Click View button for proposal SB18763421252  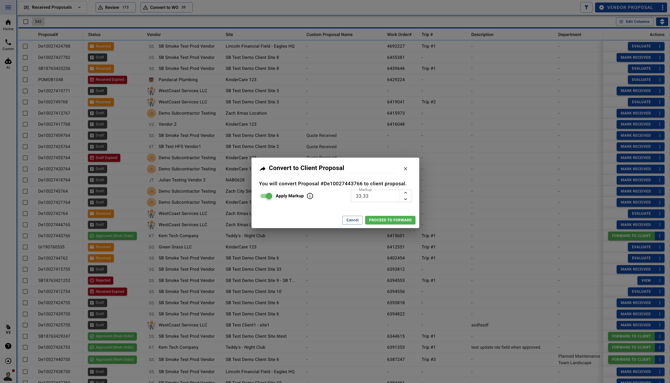click(646, 280)
